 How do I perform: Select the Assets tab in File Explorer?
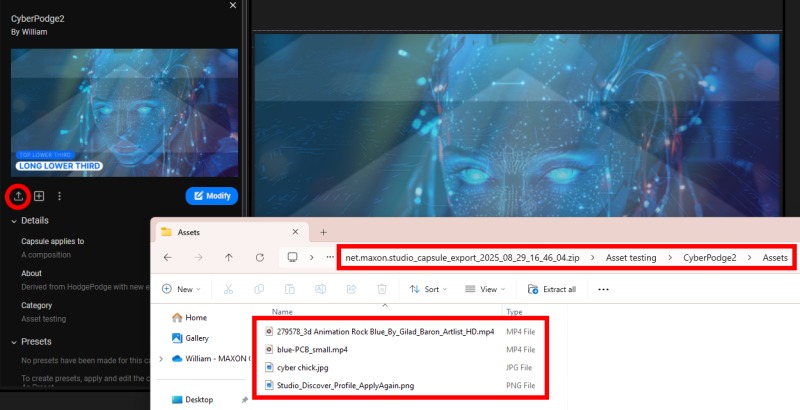[232, 232]
